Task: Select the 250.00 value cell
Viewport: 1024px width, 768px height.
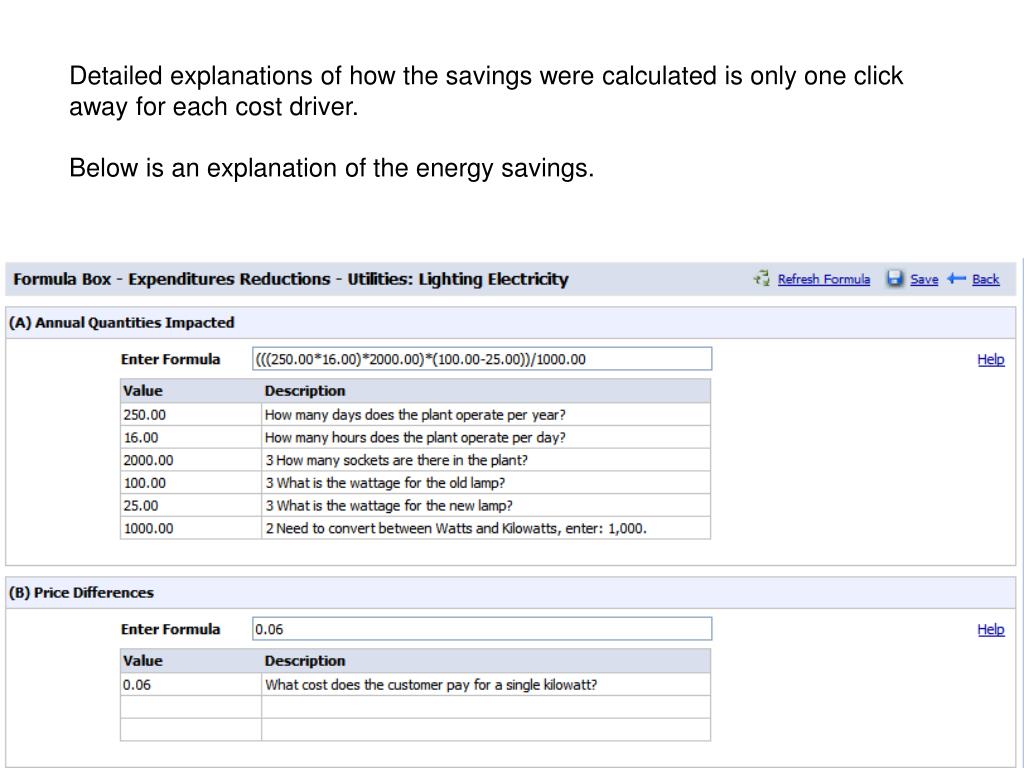Action: click(191, 415)
